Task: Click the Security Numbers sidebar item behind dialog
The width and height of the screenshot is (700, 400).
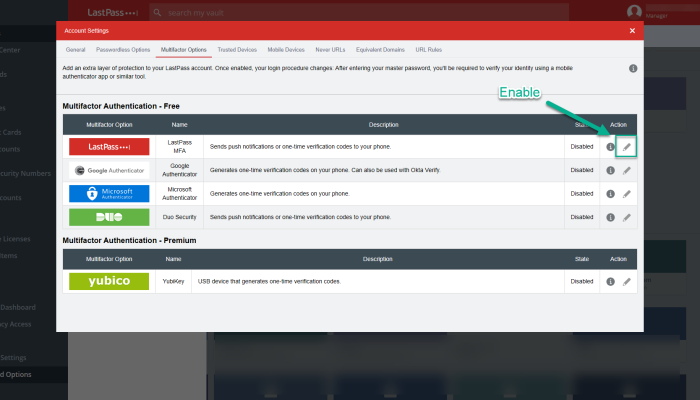Action: [x=25, y=173]
